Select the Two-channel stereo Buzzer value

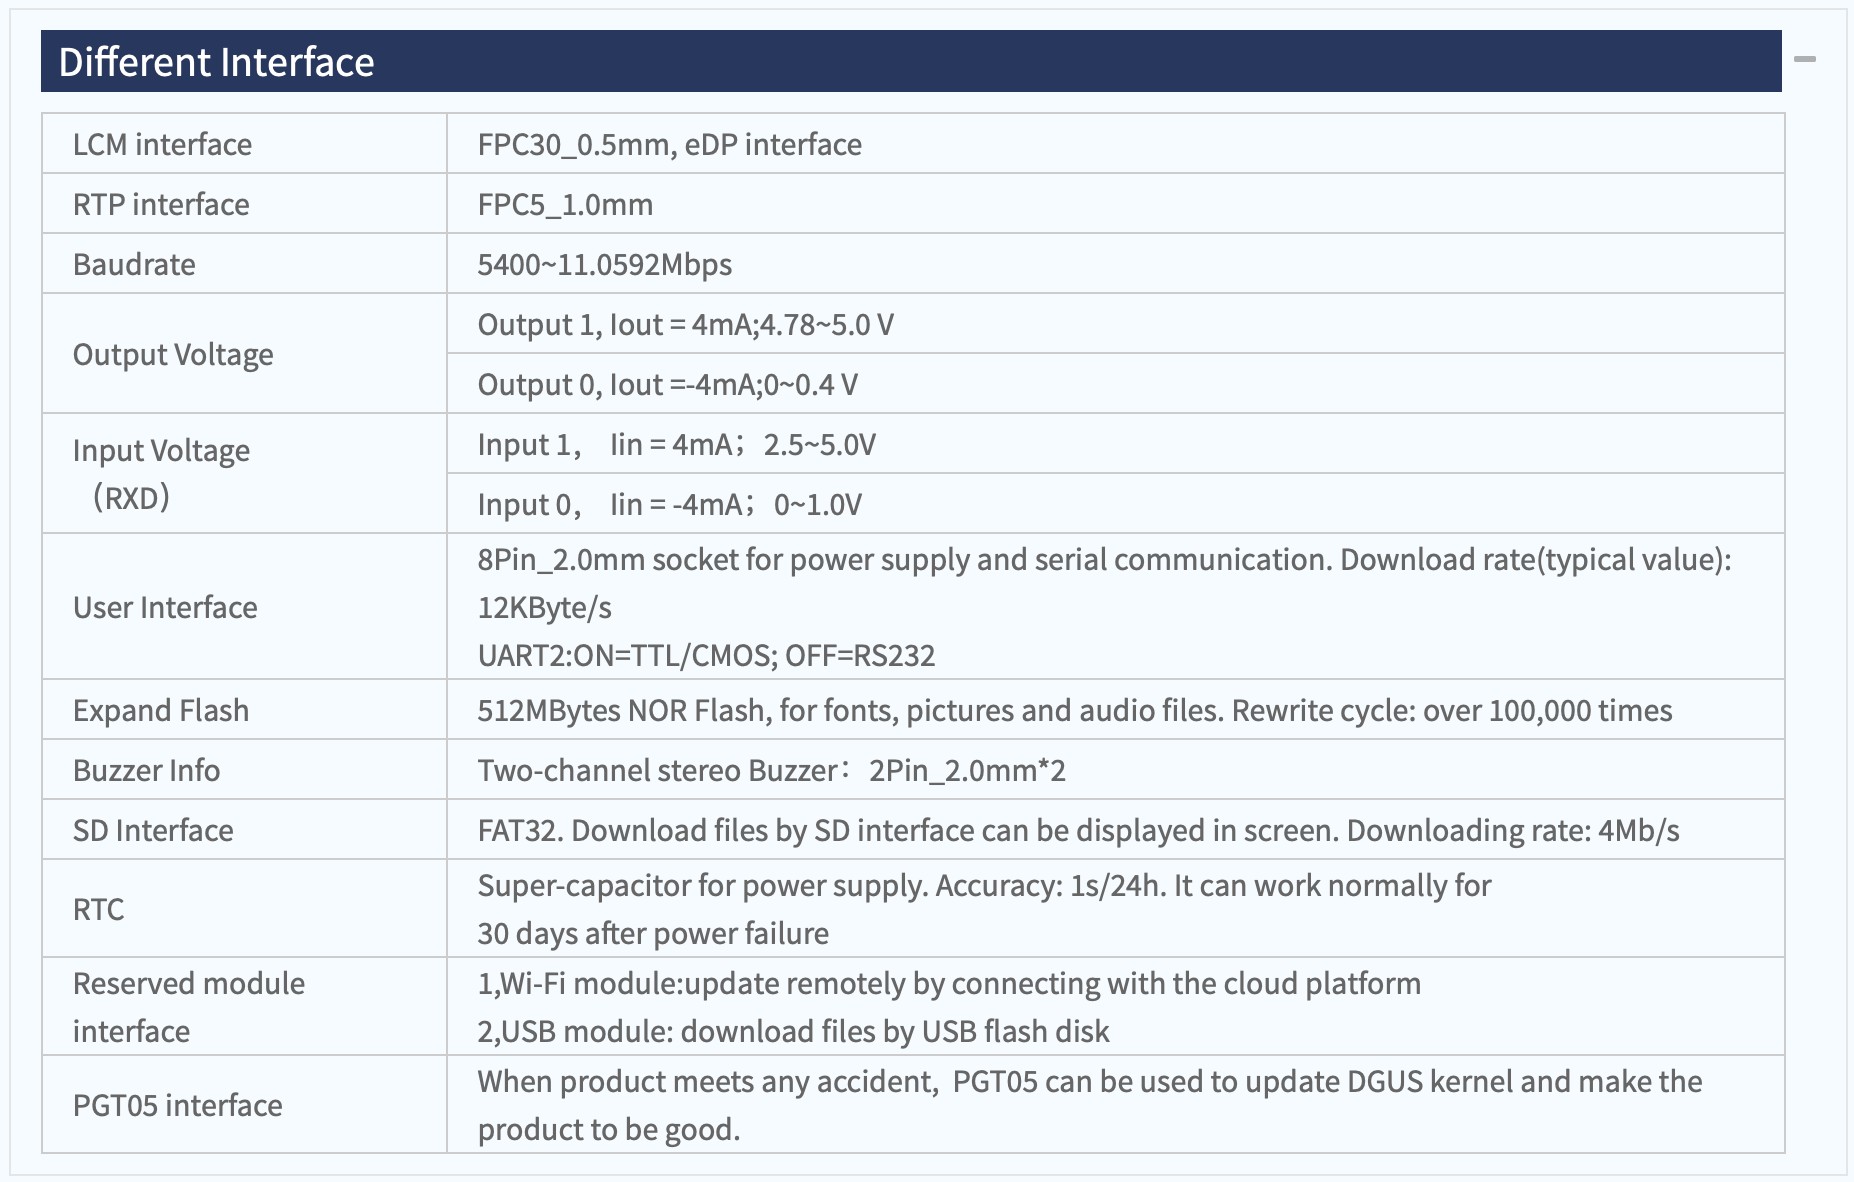[771, 770]
